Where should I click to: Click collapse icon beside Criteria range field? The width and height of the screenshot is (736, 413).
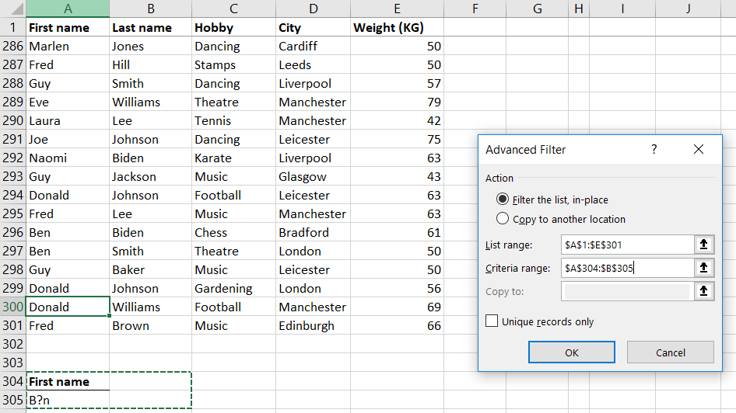pyautogui.click(x=705, y=268)
